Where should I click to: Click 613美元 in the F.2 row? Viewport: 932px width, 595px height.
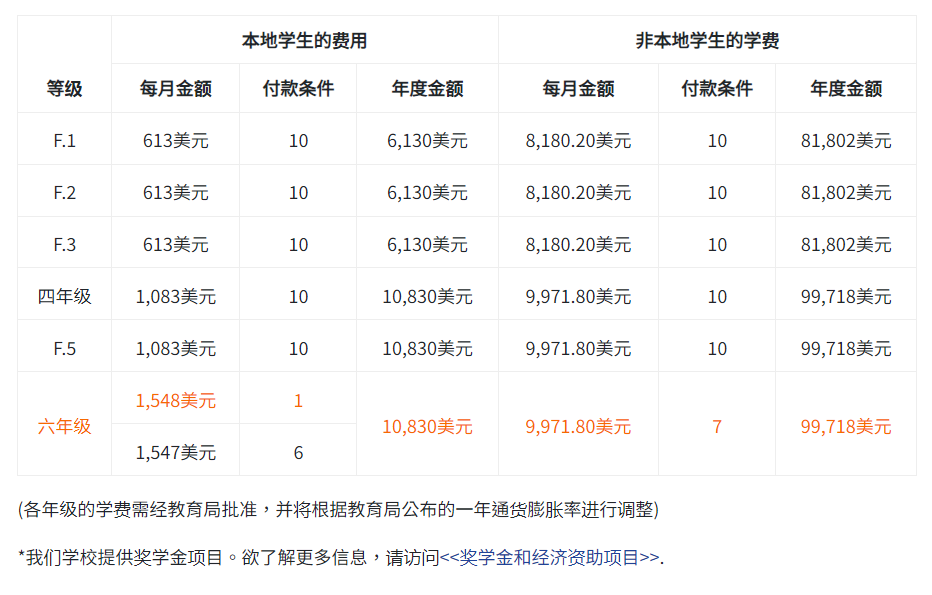click(x=175, y=193)
